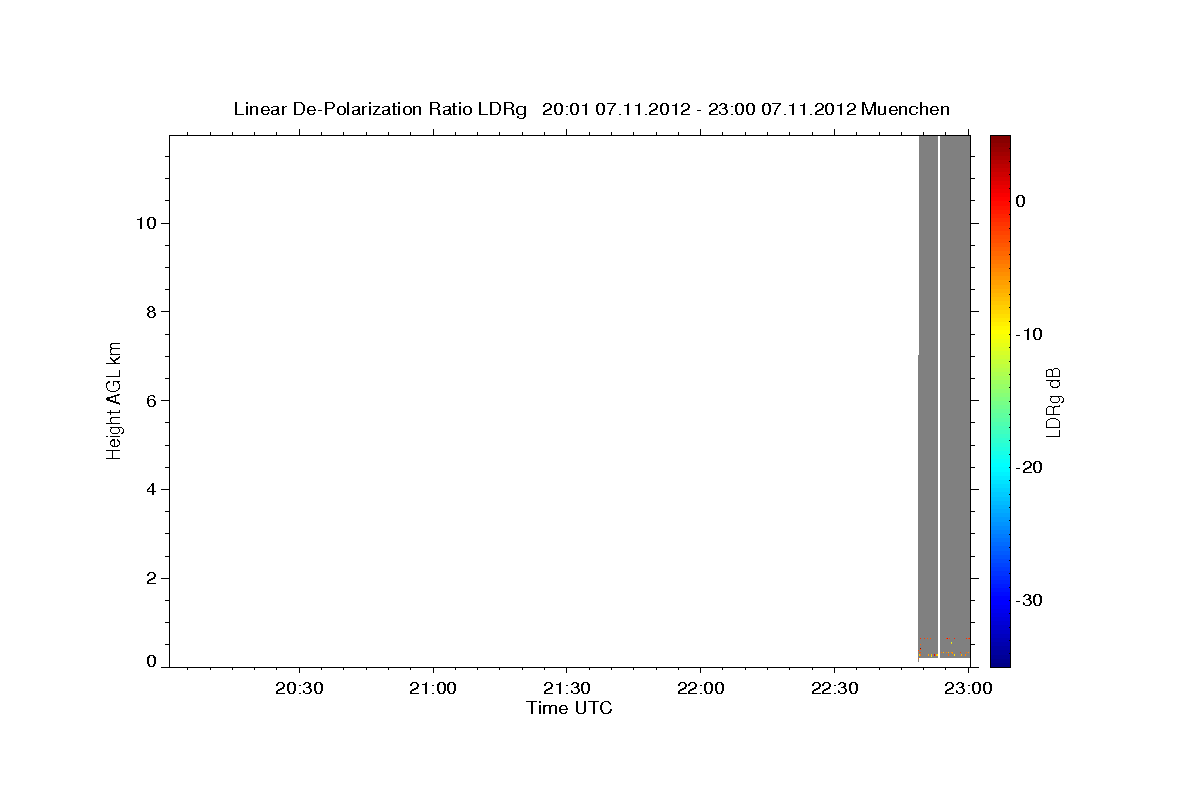Select the 23:00 time axis label

pos(968,689)
